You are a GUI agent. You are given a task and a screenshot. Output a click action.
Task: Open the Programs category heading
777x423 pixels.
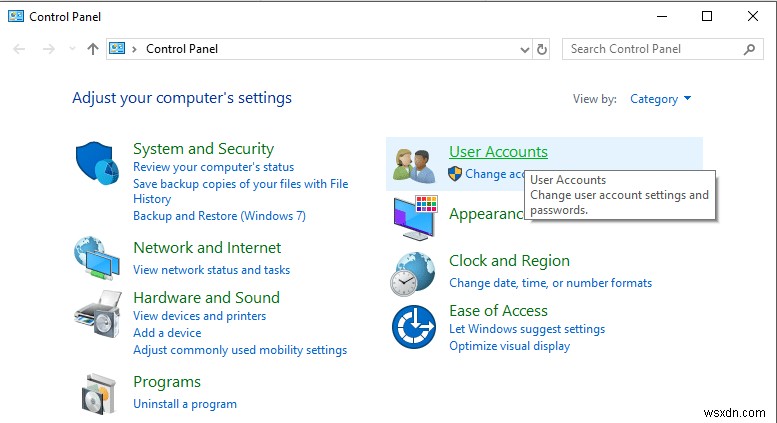(x=167, y=382)
